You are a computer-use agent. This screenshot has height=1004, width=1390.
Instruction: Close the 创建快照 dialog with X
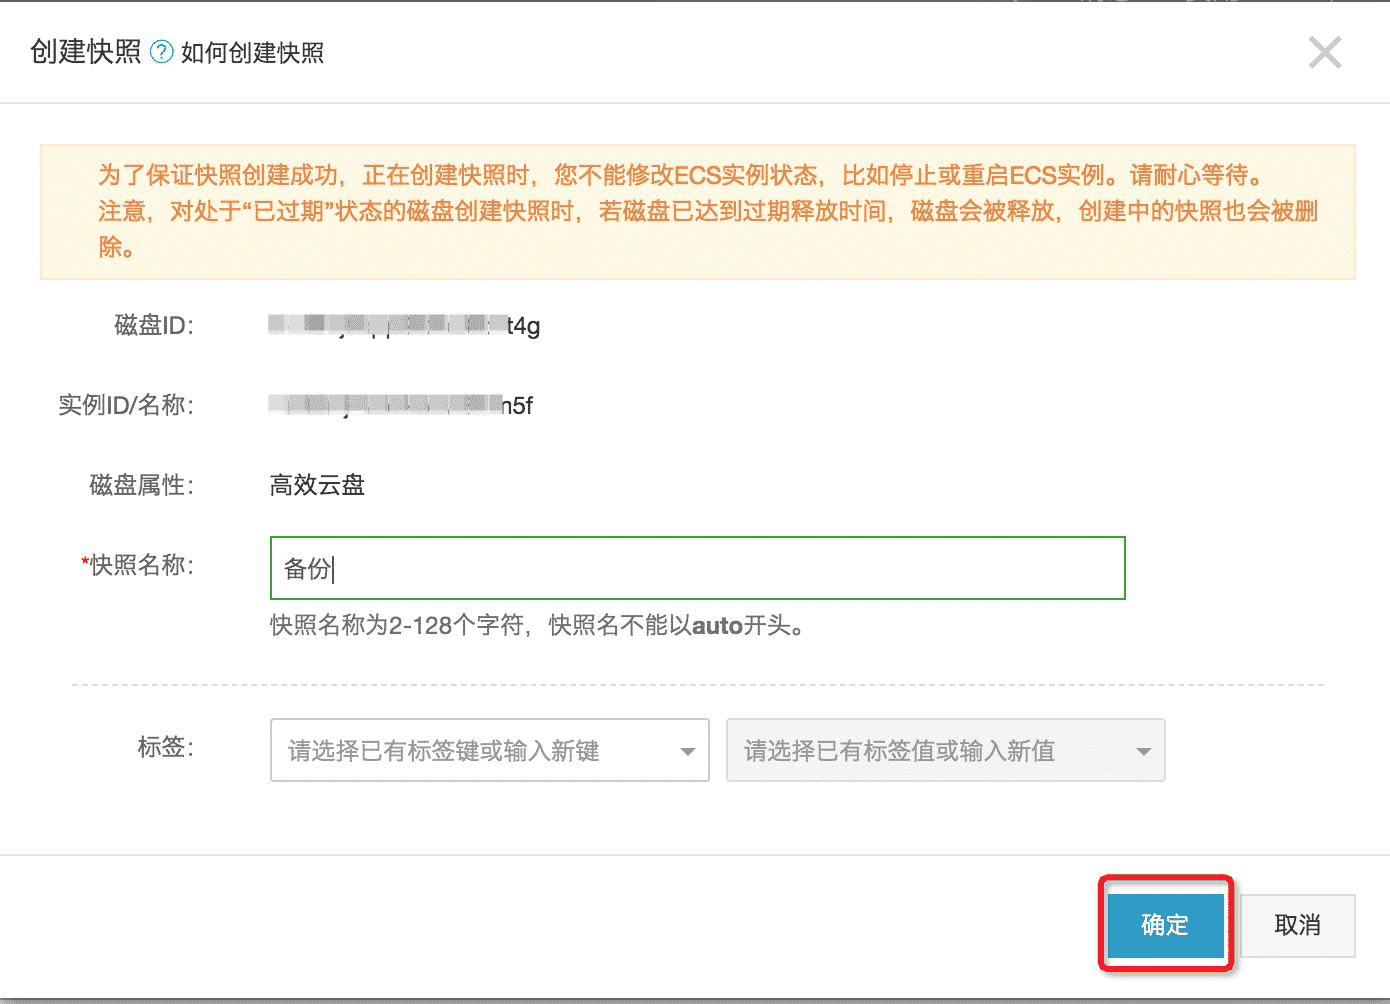(1324, 52)
